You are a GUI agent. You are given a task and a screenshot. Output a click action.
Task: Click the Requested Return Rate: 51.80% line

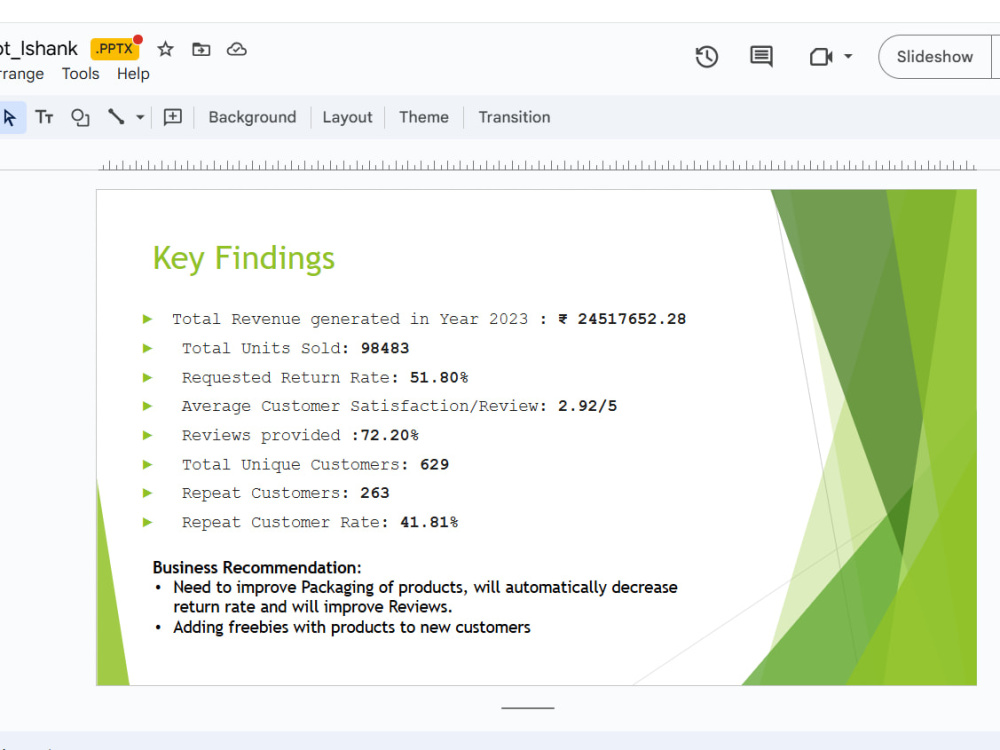pos(325,378)
